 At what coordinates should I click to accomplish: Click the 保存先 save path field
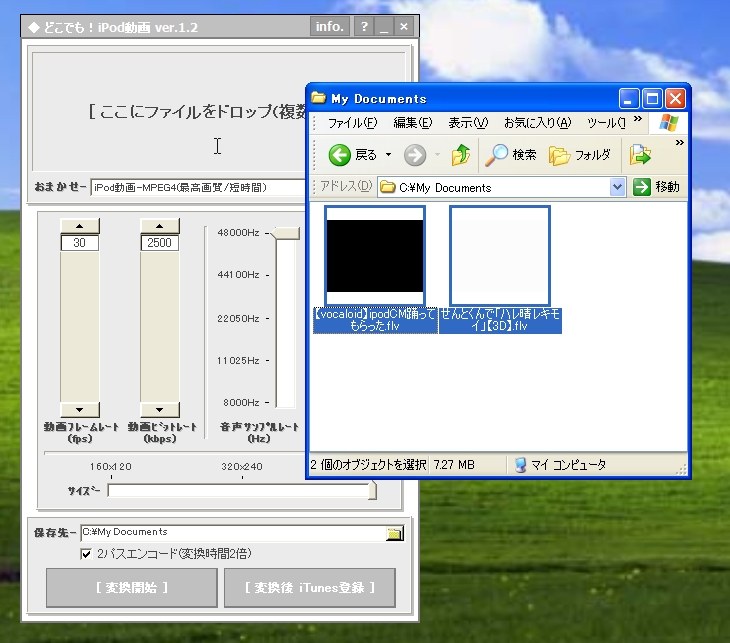tap(233, 533)
